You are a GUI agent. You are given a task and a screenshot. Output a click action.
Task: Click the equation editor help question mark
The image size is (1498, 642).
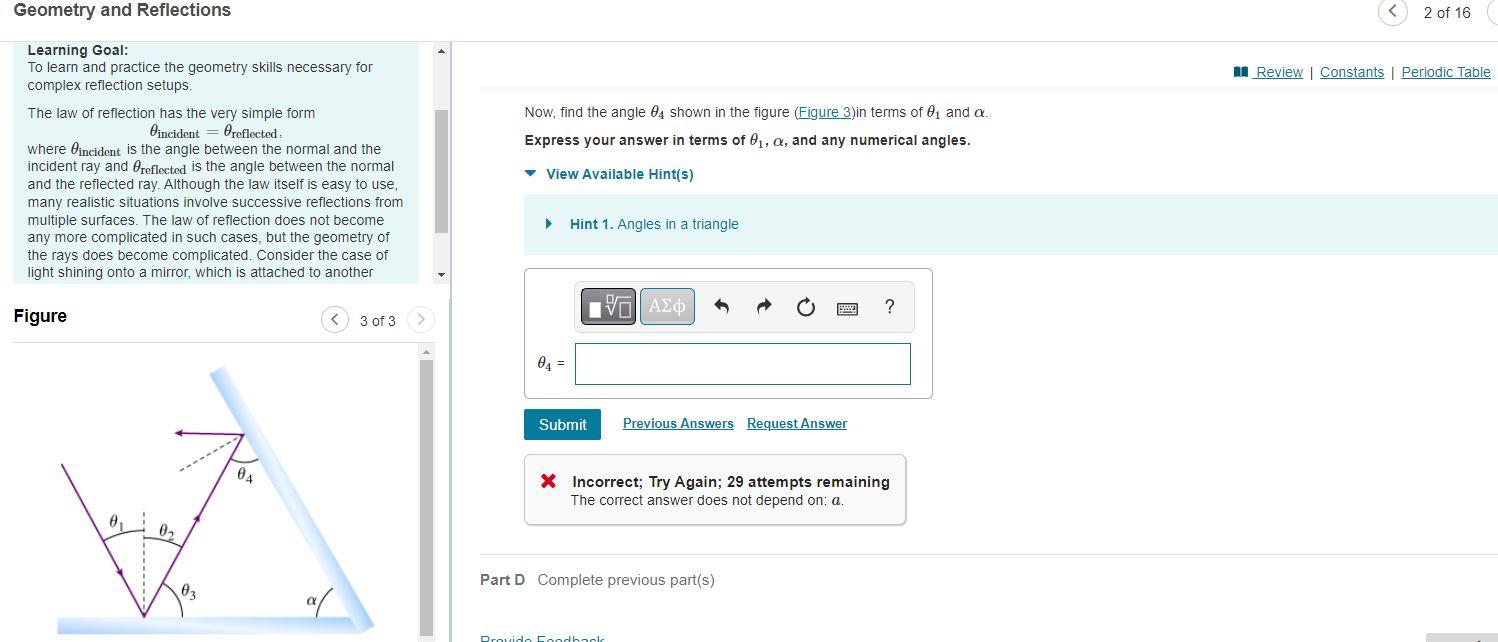click(888, 307)
